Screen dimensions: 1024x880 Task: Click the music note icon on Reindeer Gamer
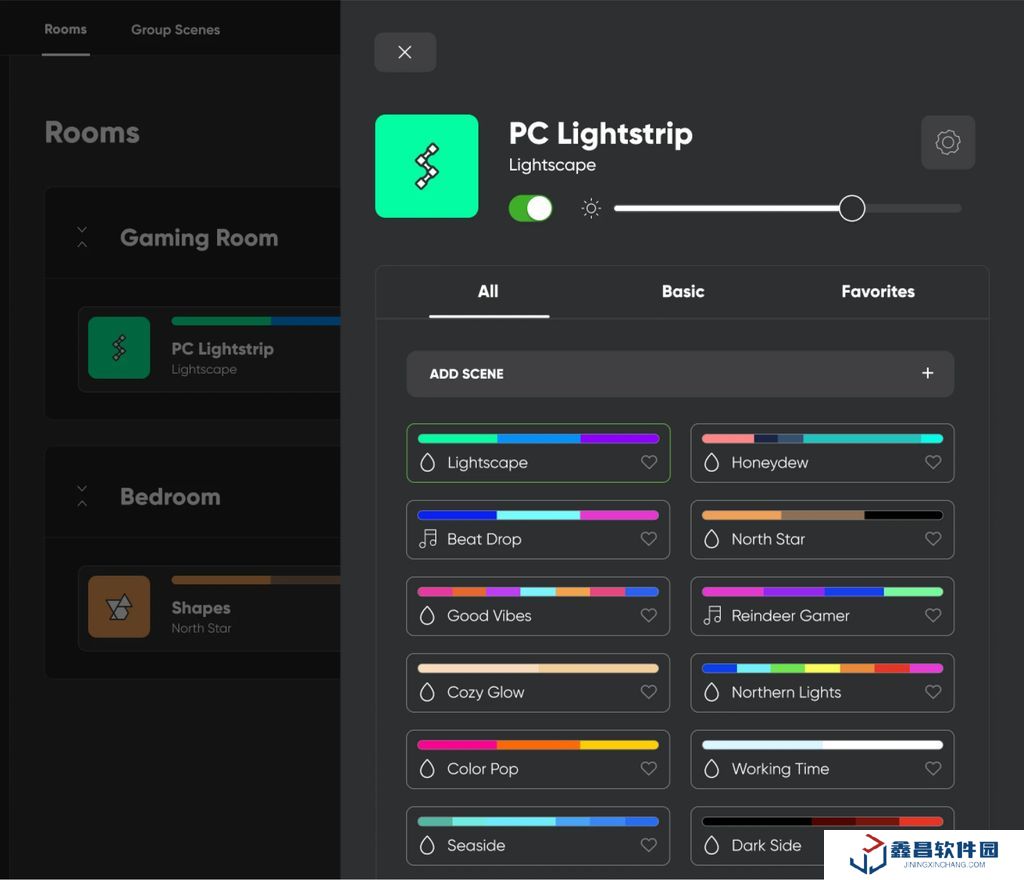pyautogui.click(x=712, y=615)
